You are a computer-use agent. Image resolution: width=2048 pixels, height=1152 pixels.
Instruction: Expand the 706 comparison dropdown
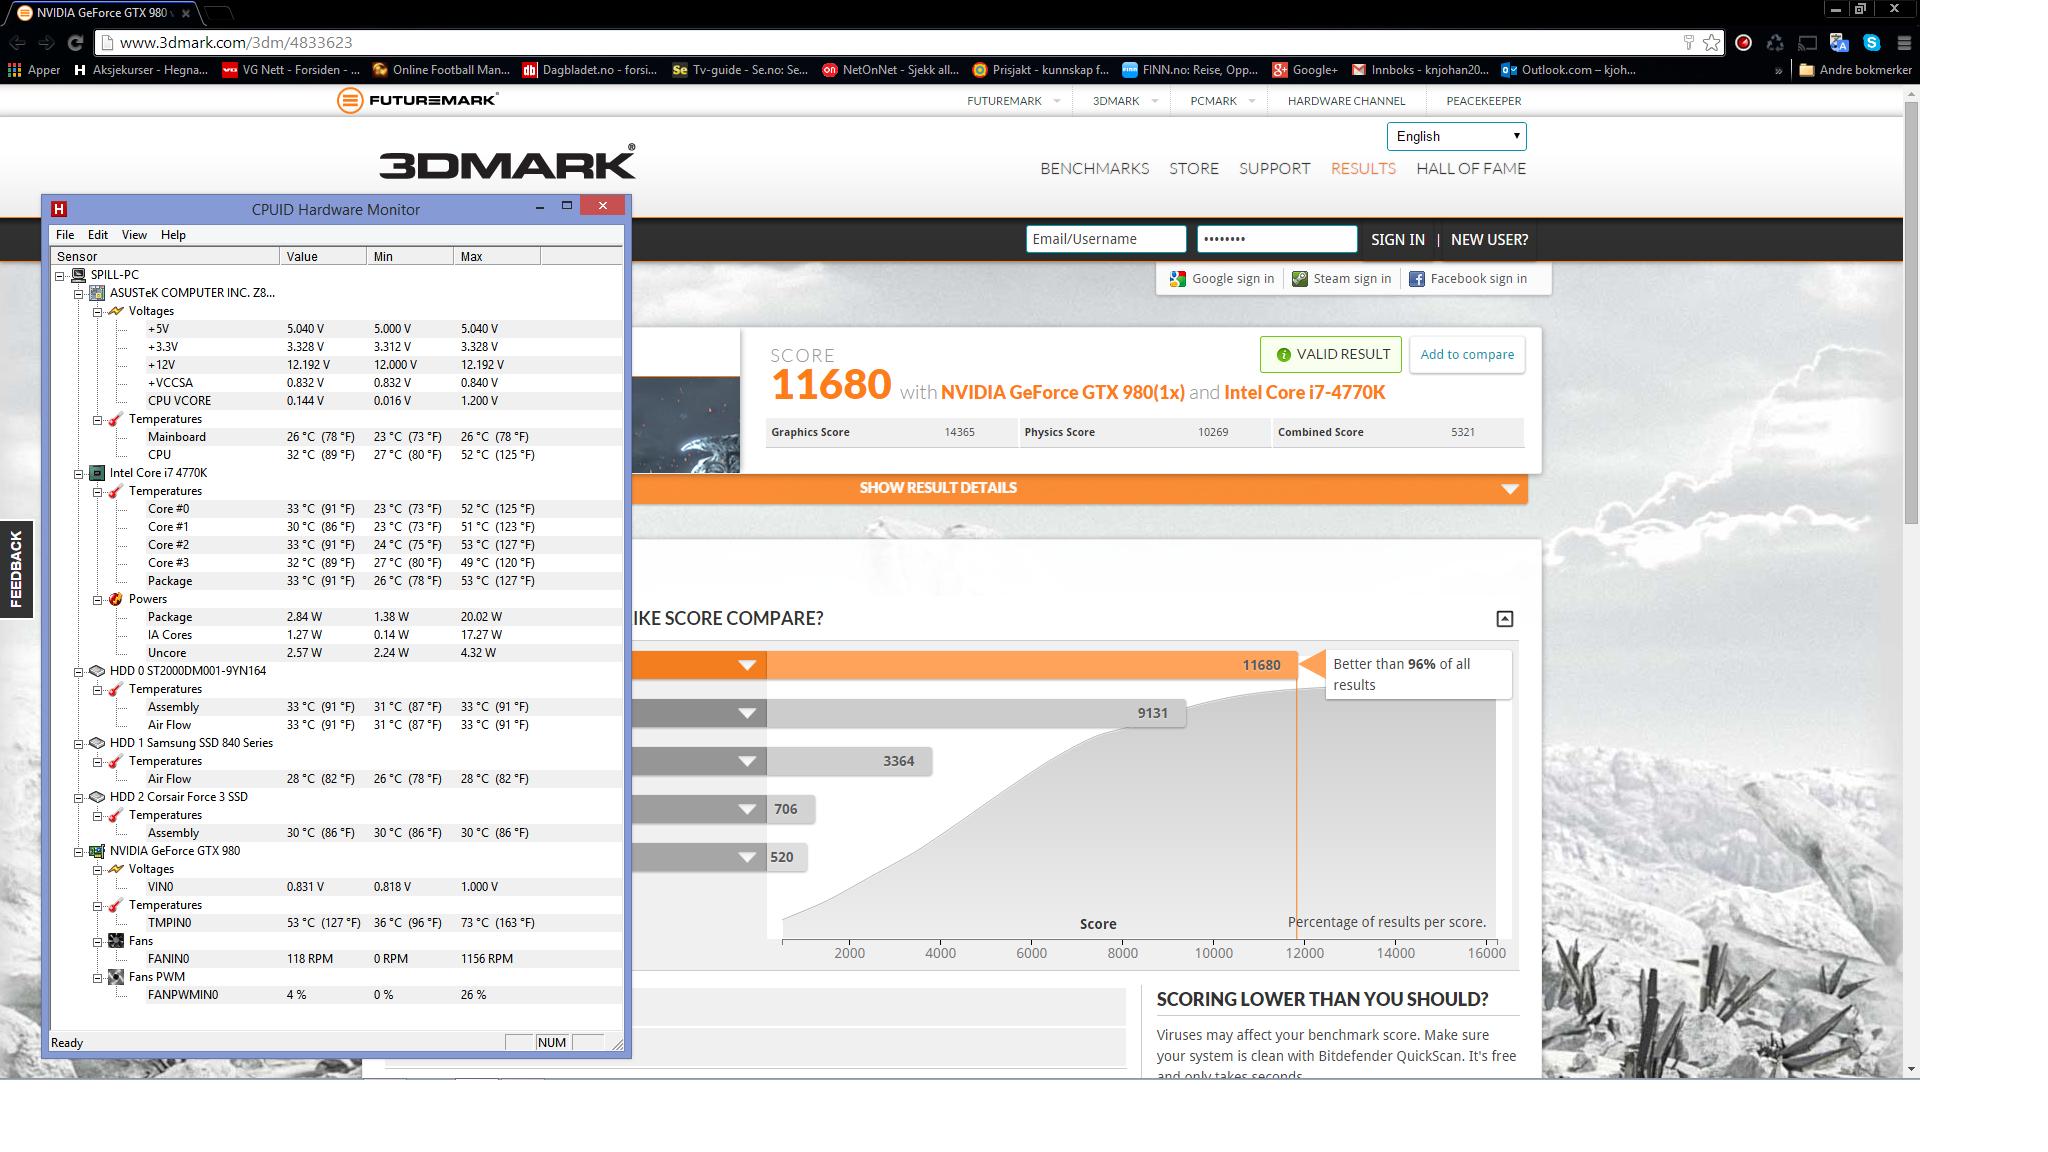(x=747, y=809)
